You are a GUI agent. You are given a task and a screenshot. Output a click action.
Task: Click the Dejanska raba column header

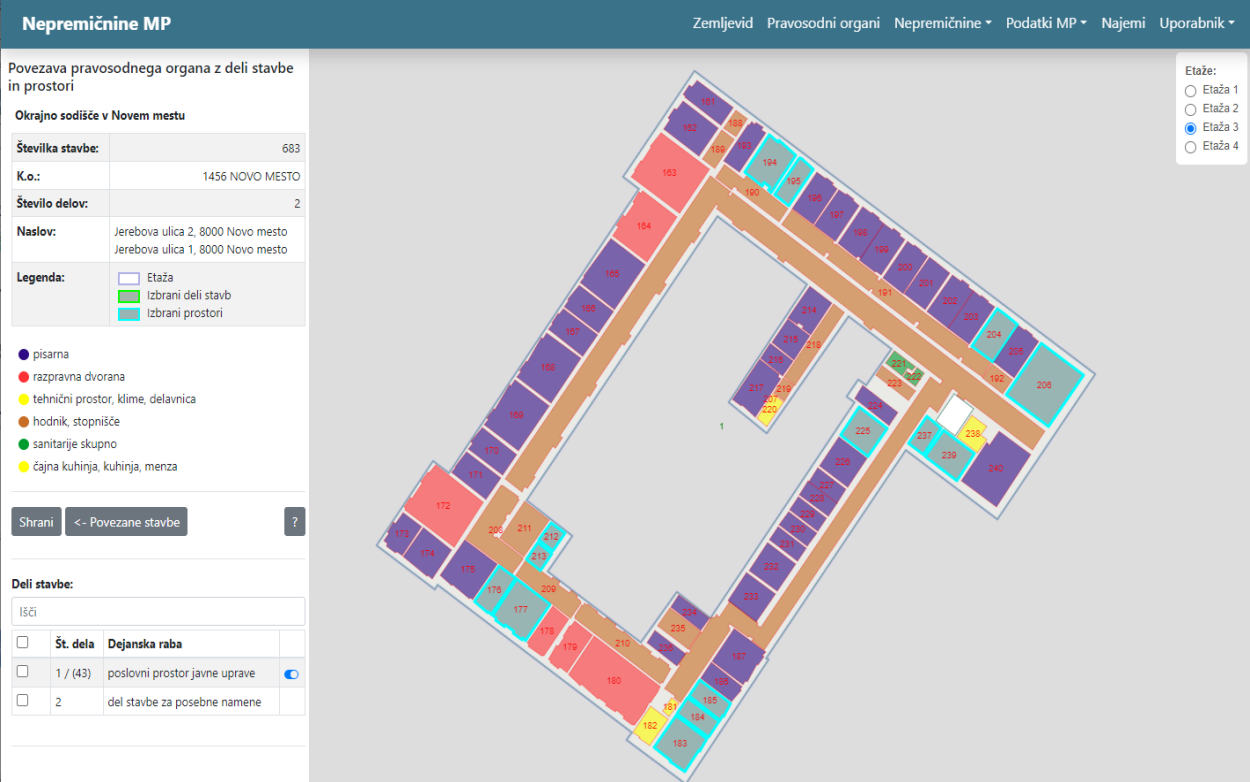pyautogui.click(x=145, y=644)
